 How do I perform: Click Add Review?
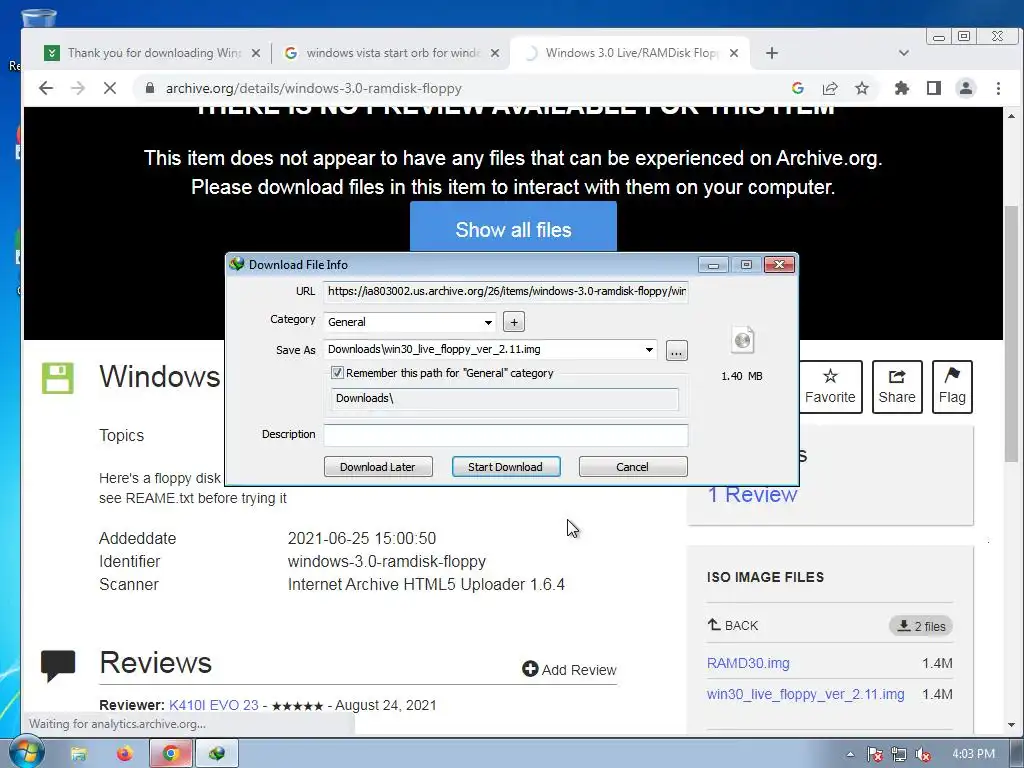[x=569, y=669]
